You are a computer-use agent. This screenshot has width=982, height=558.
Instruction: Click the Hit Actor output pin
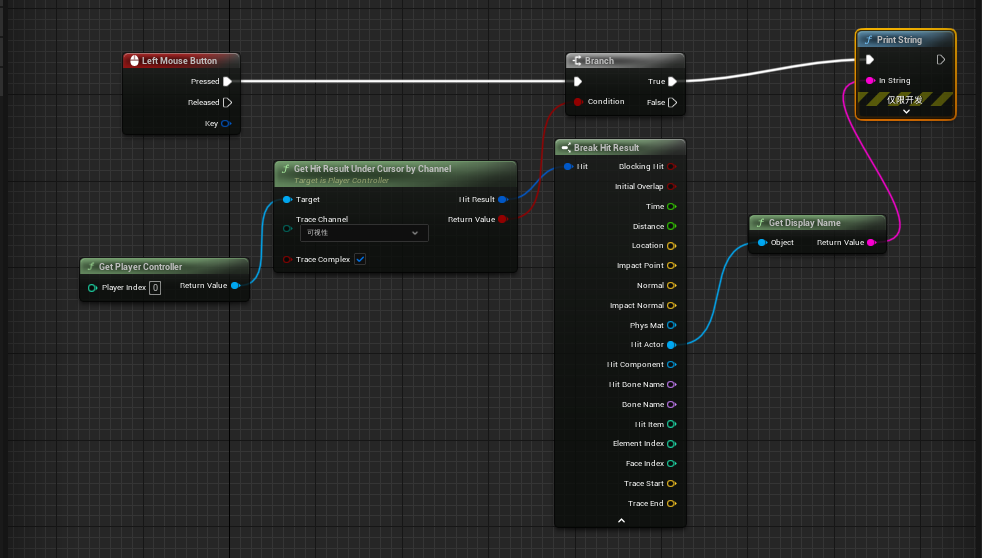671,345
